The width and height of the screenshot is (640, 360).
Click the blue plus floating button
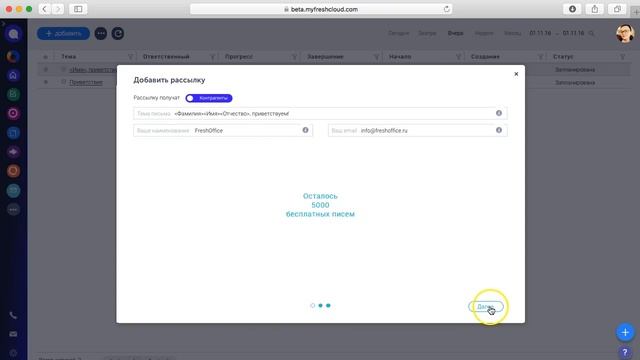625,332
